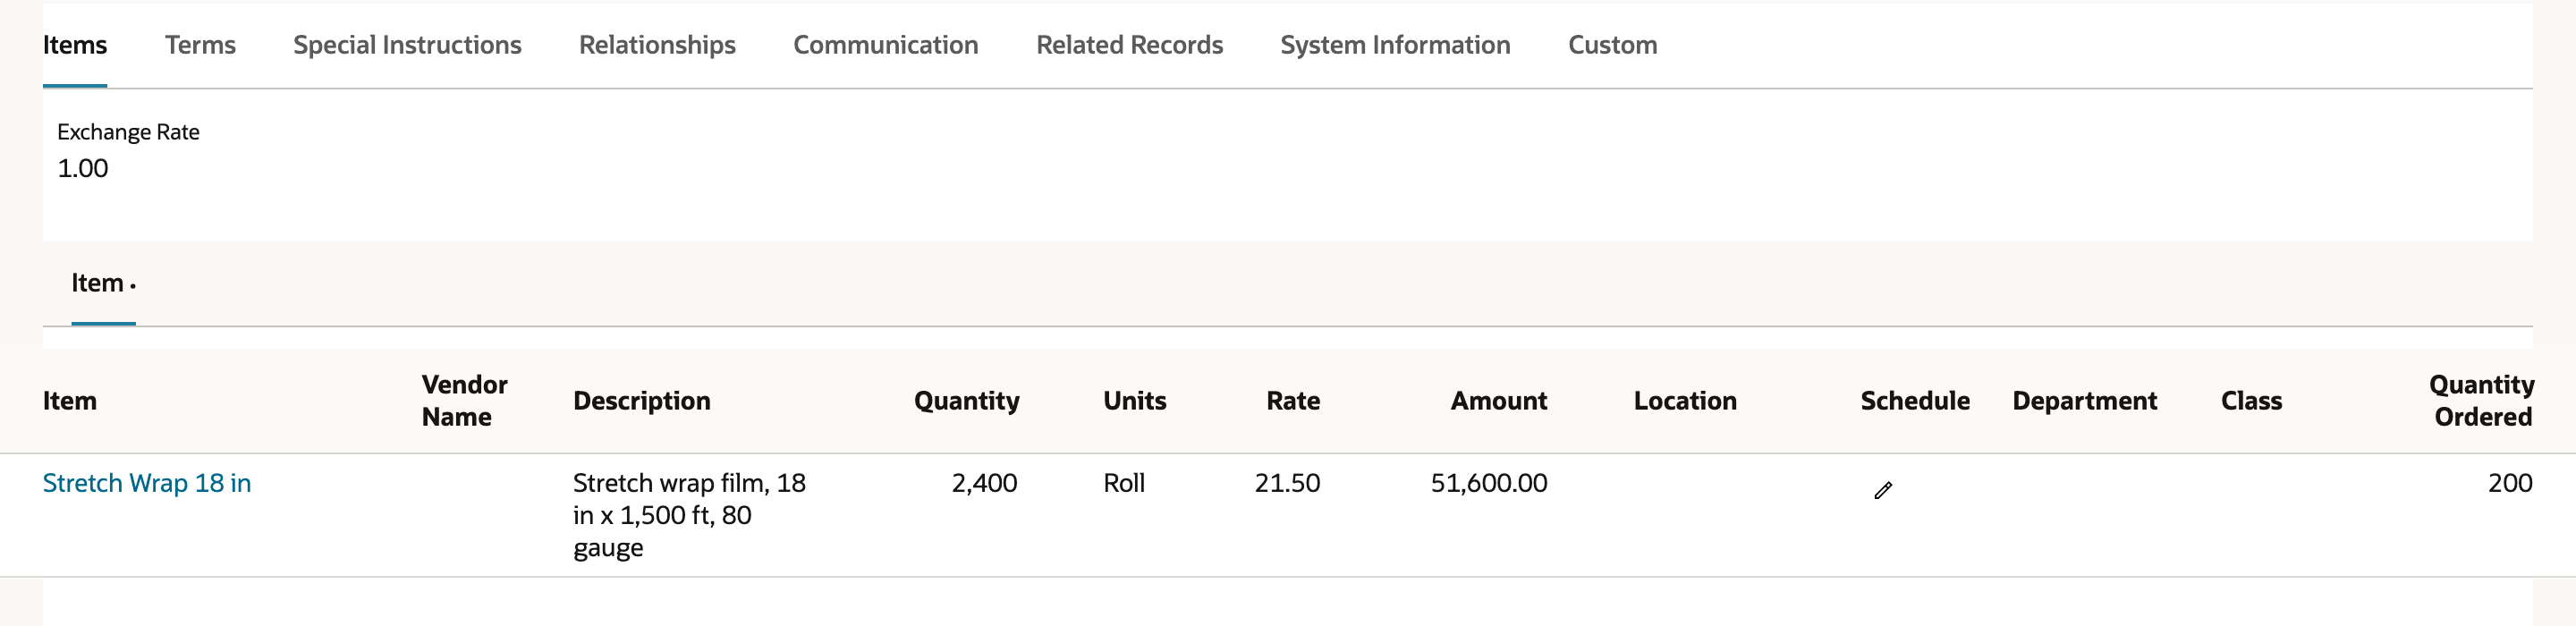Open the Special Instructions tab
This screenshot has height=626, width=2576.
(x=407, y=45)
